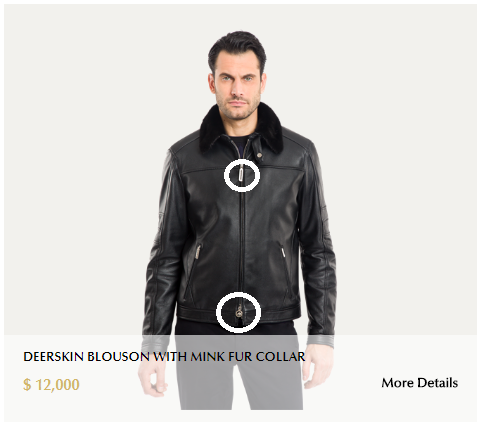Click the upper zipper-pull hotspot circle

[242, 175]
